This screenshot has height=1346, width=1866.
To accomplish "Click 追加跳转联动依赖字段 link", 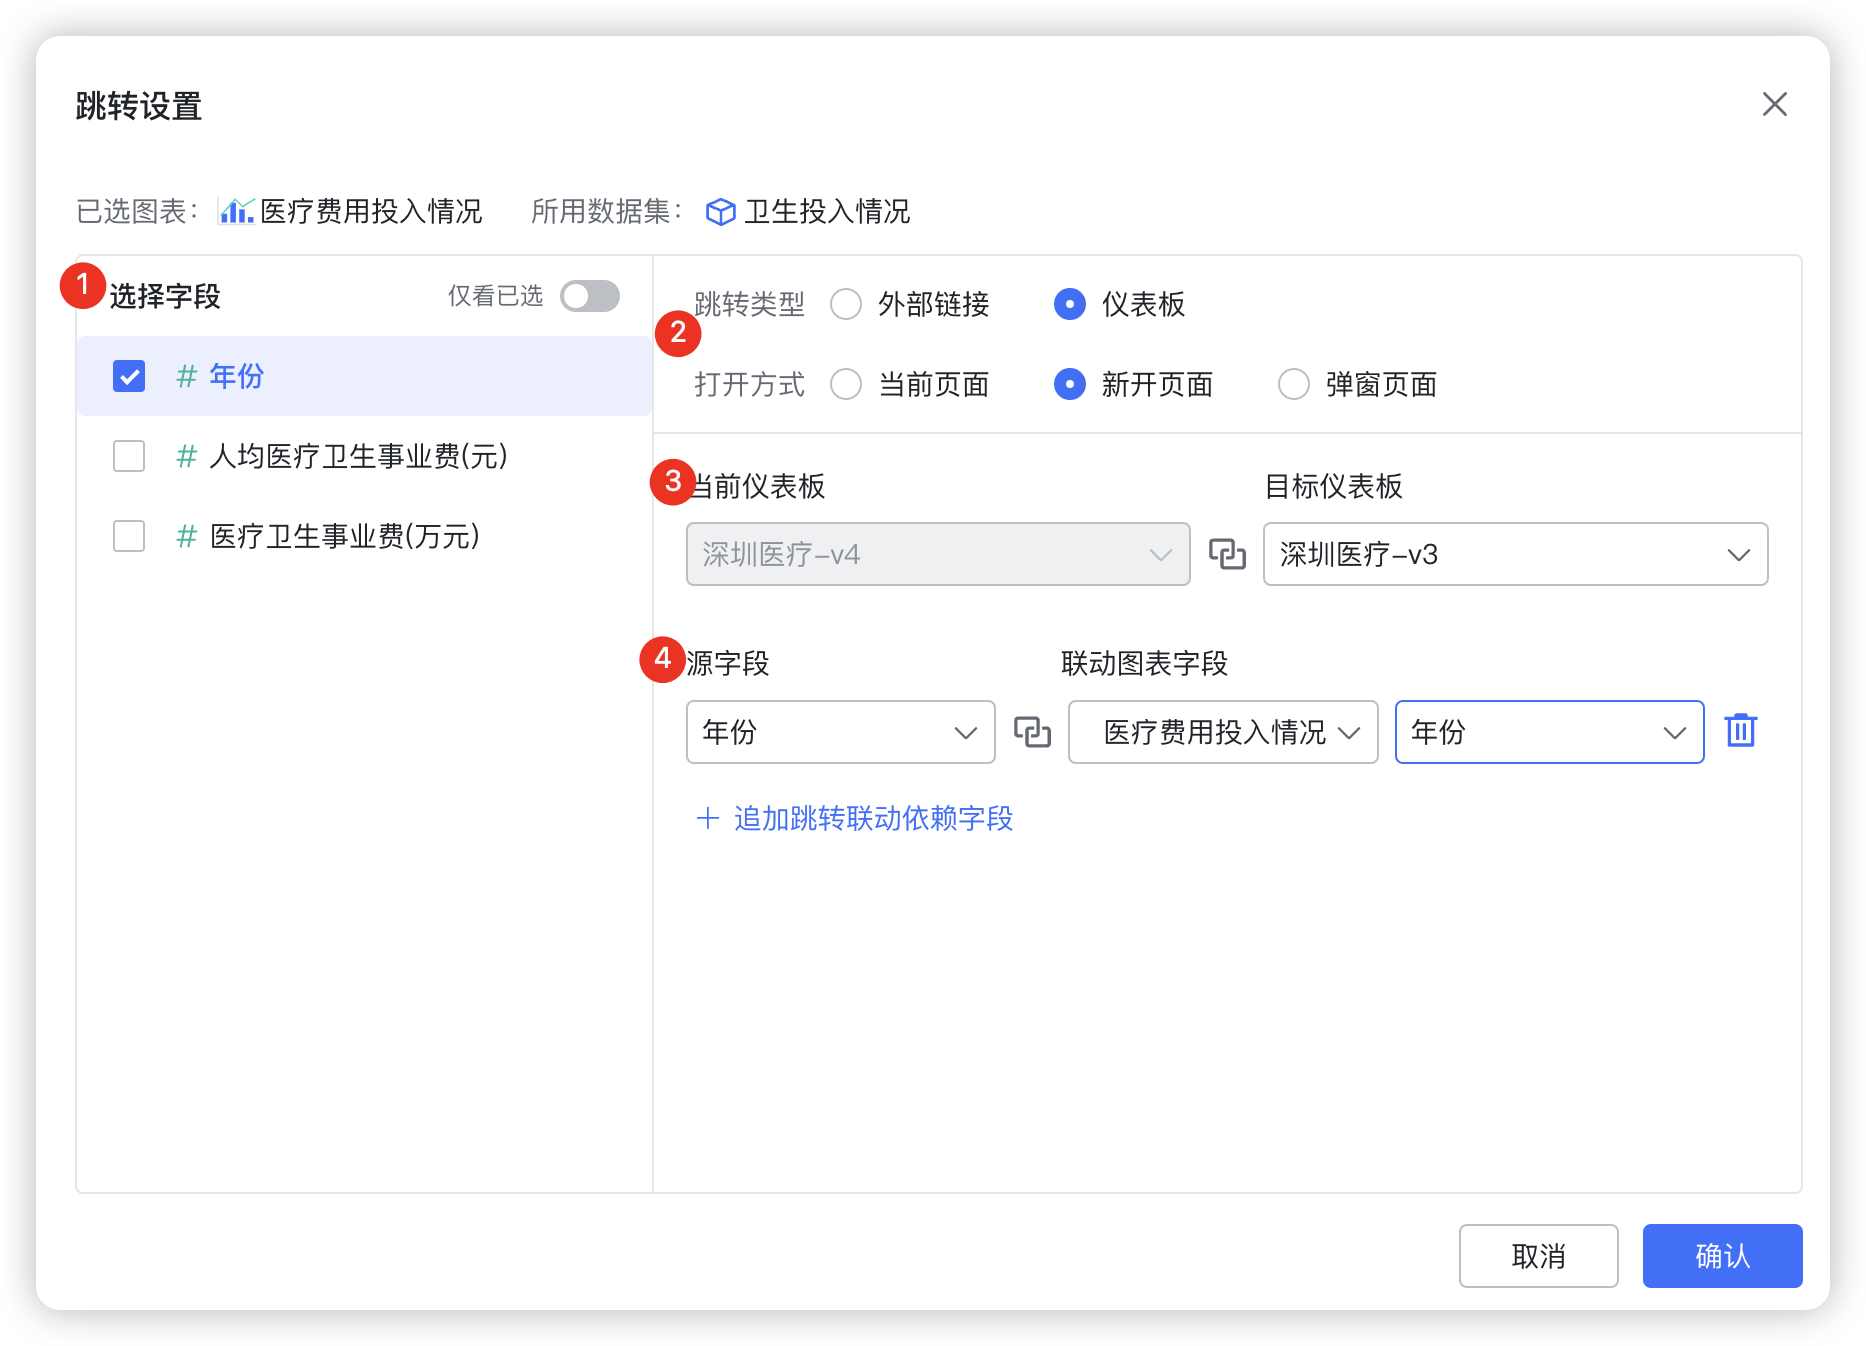I will point(873,818).
